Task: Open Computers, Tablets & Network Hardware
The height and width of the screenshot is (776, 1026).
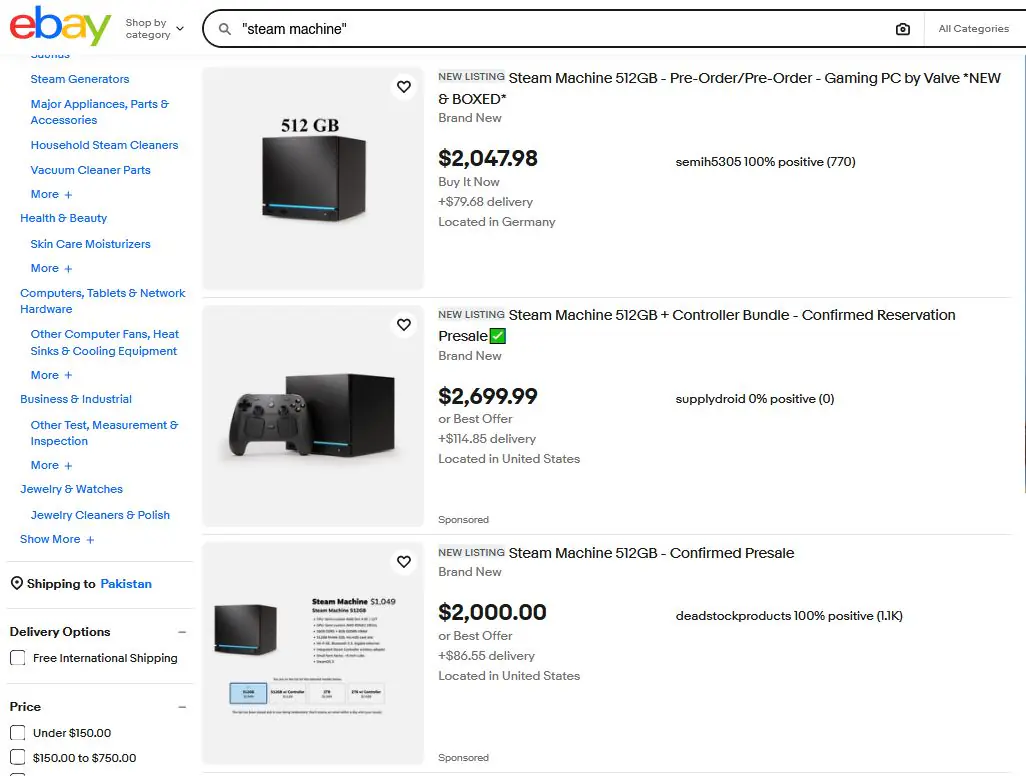Action: point(103,301)
